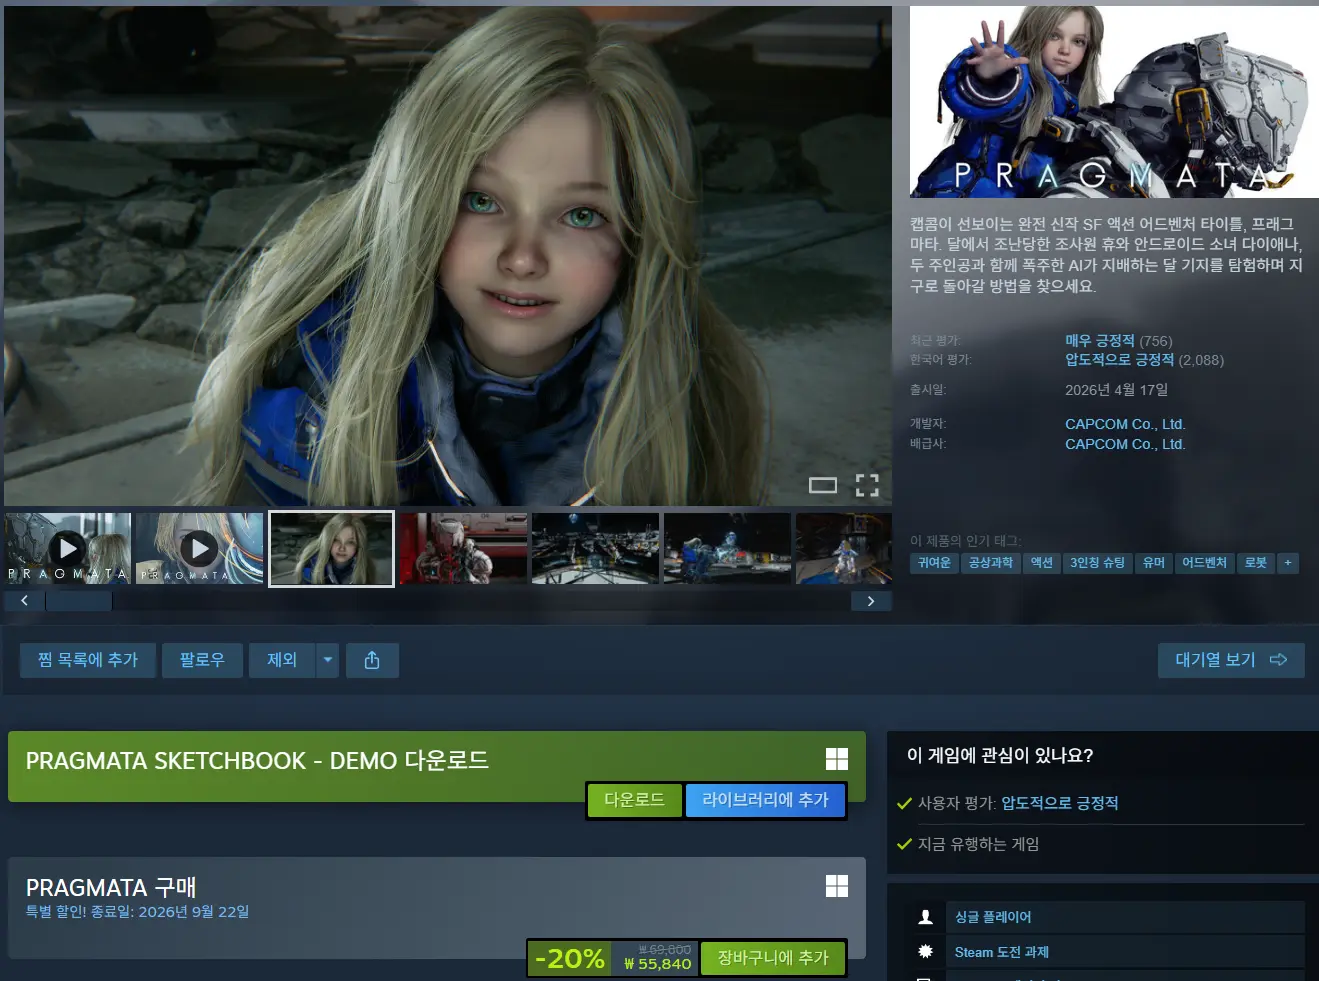Open the robot character screenshot thumbnail

click(x=727, y=548)
